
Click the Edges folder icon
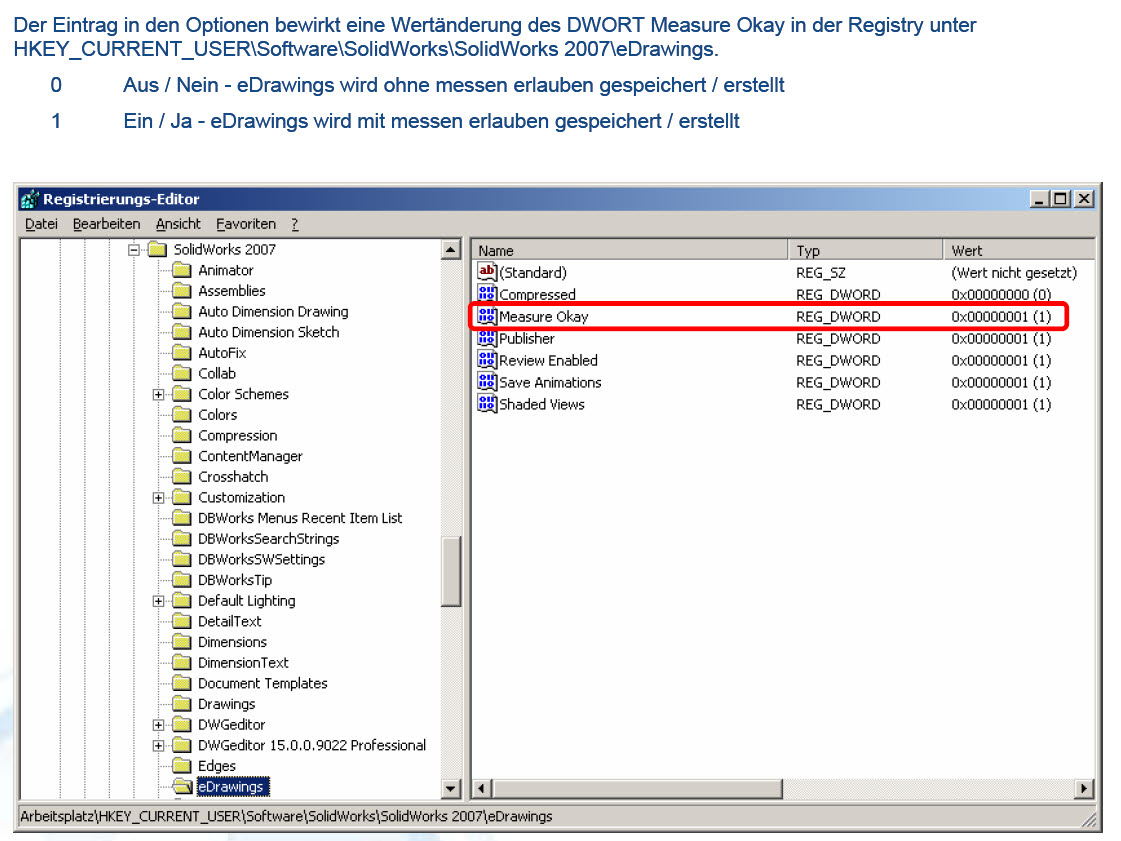182,766
